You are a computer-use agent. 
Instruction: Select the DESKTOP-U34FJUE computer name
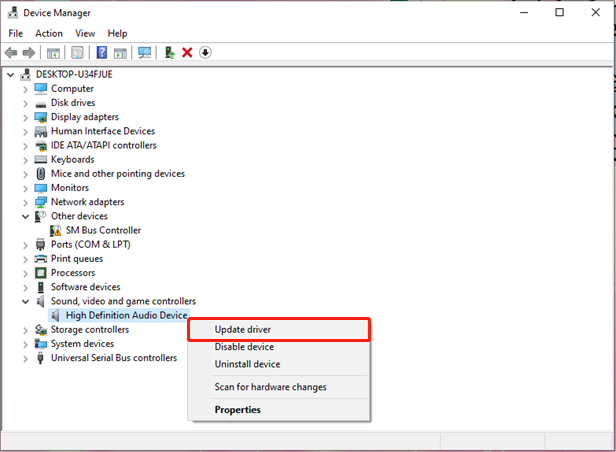[74, 74]
